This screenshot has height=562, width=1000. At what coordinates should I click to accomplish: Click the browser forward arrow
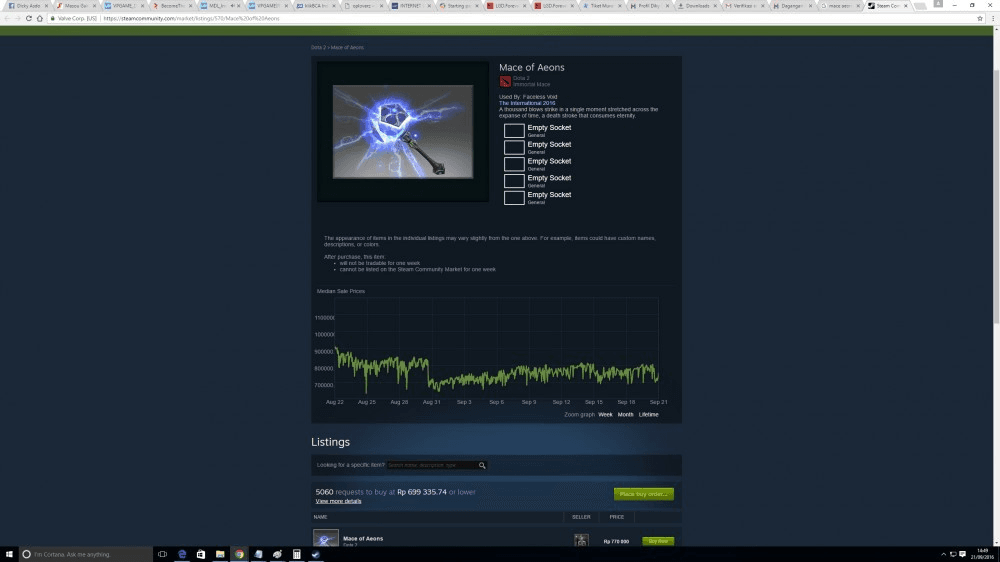(x=18, y=18)
